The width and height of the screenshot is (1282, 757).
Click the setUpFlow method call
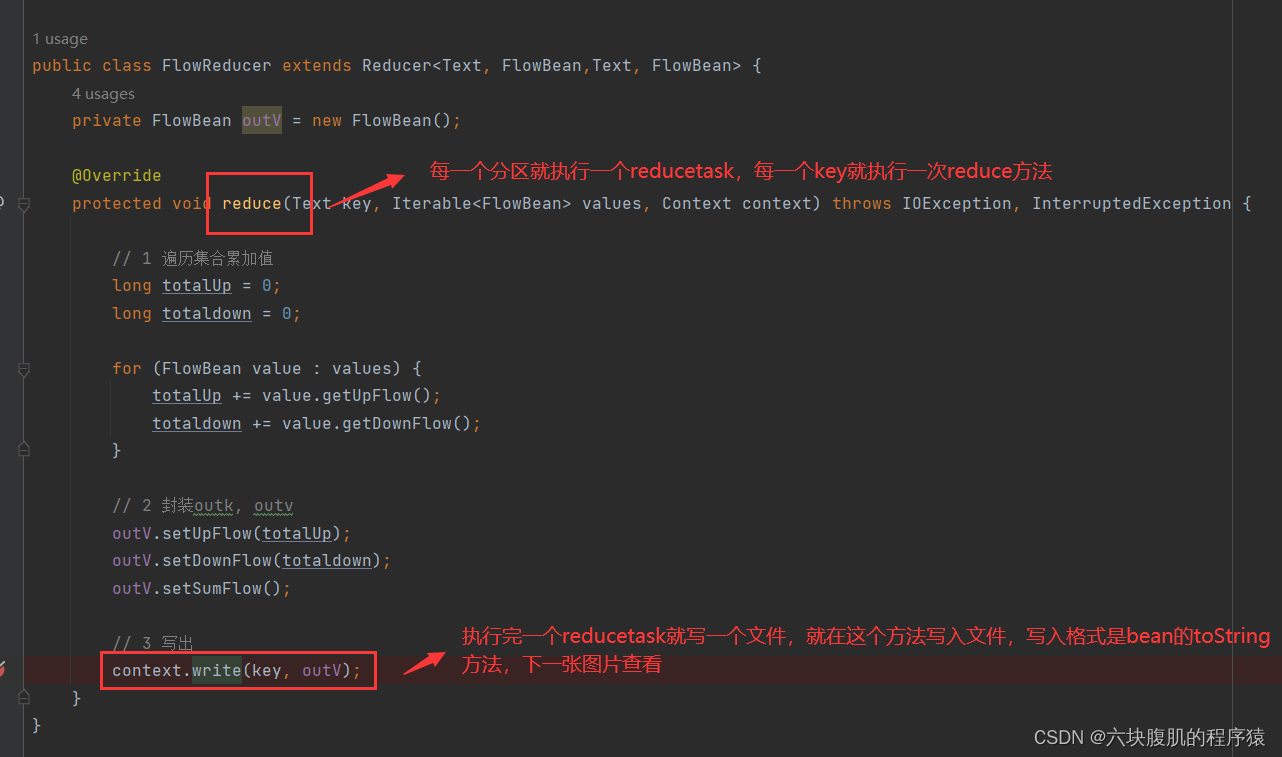[207, 534]
